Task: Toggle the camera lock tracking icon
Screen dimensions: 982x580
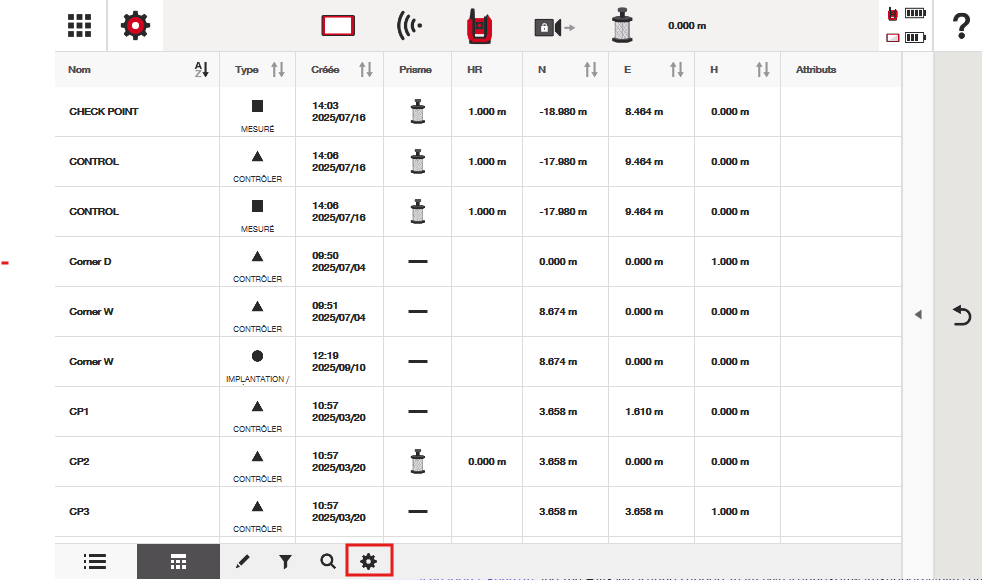Action: [x=554, y=27]
